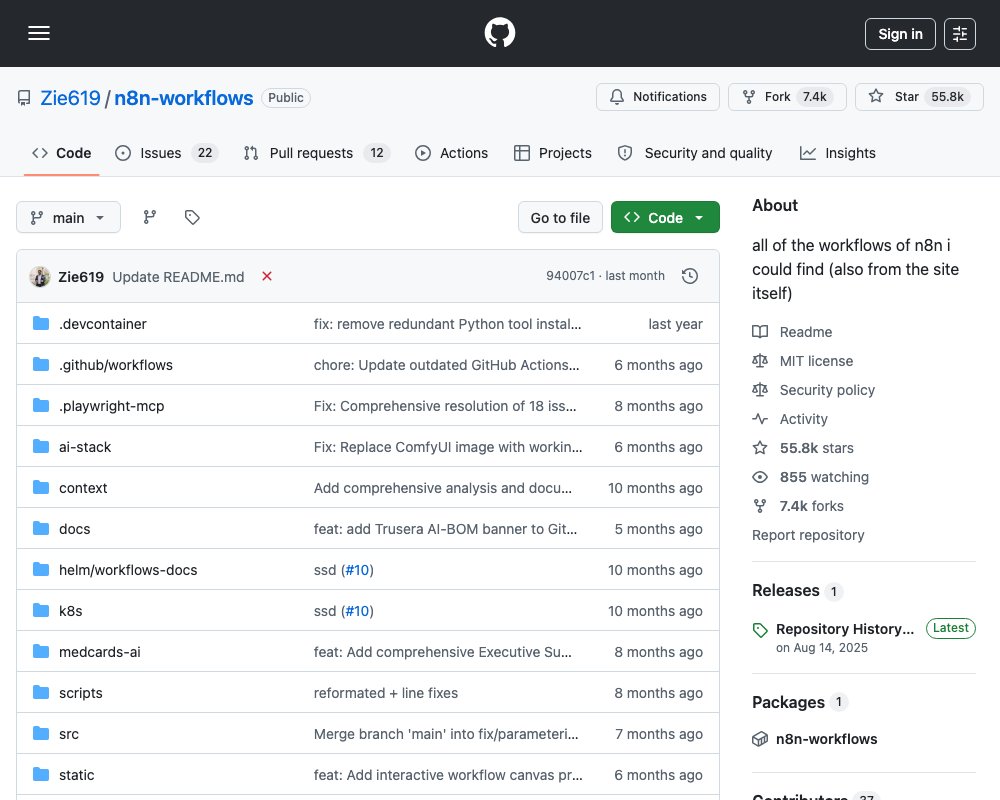Viewport: 1000px width, 800px height.
Task: Open the n8n-workflows package icon
Action: pyautogui.click(x=760, y=739)
